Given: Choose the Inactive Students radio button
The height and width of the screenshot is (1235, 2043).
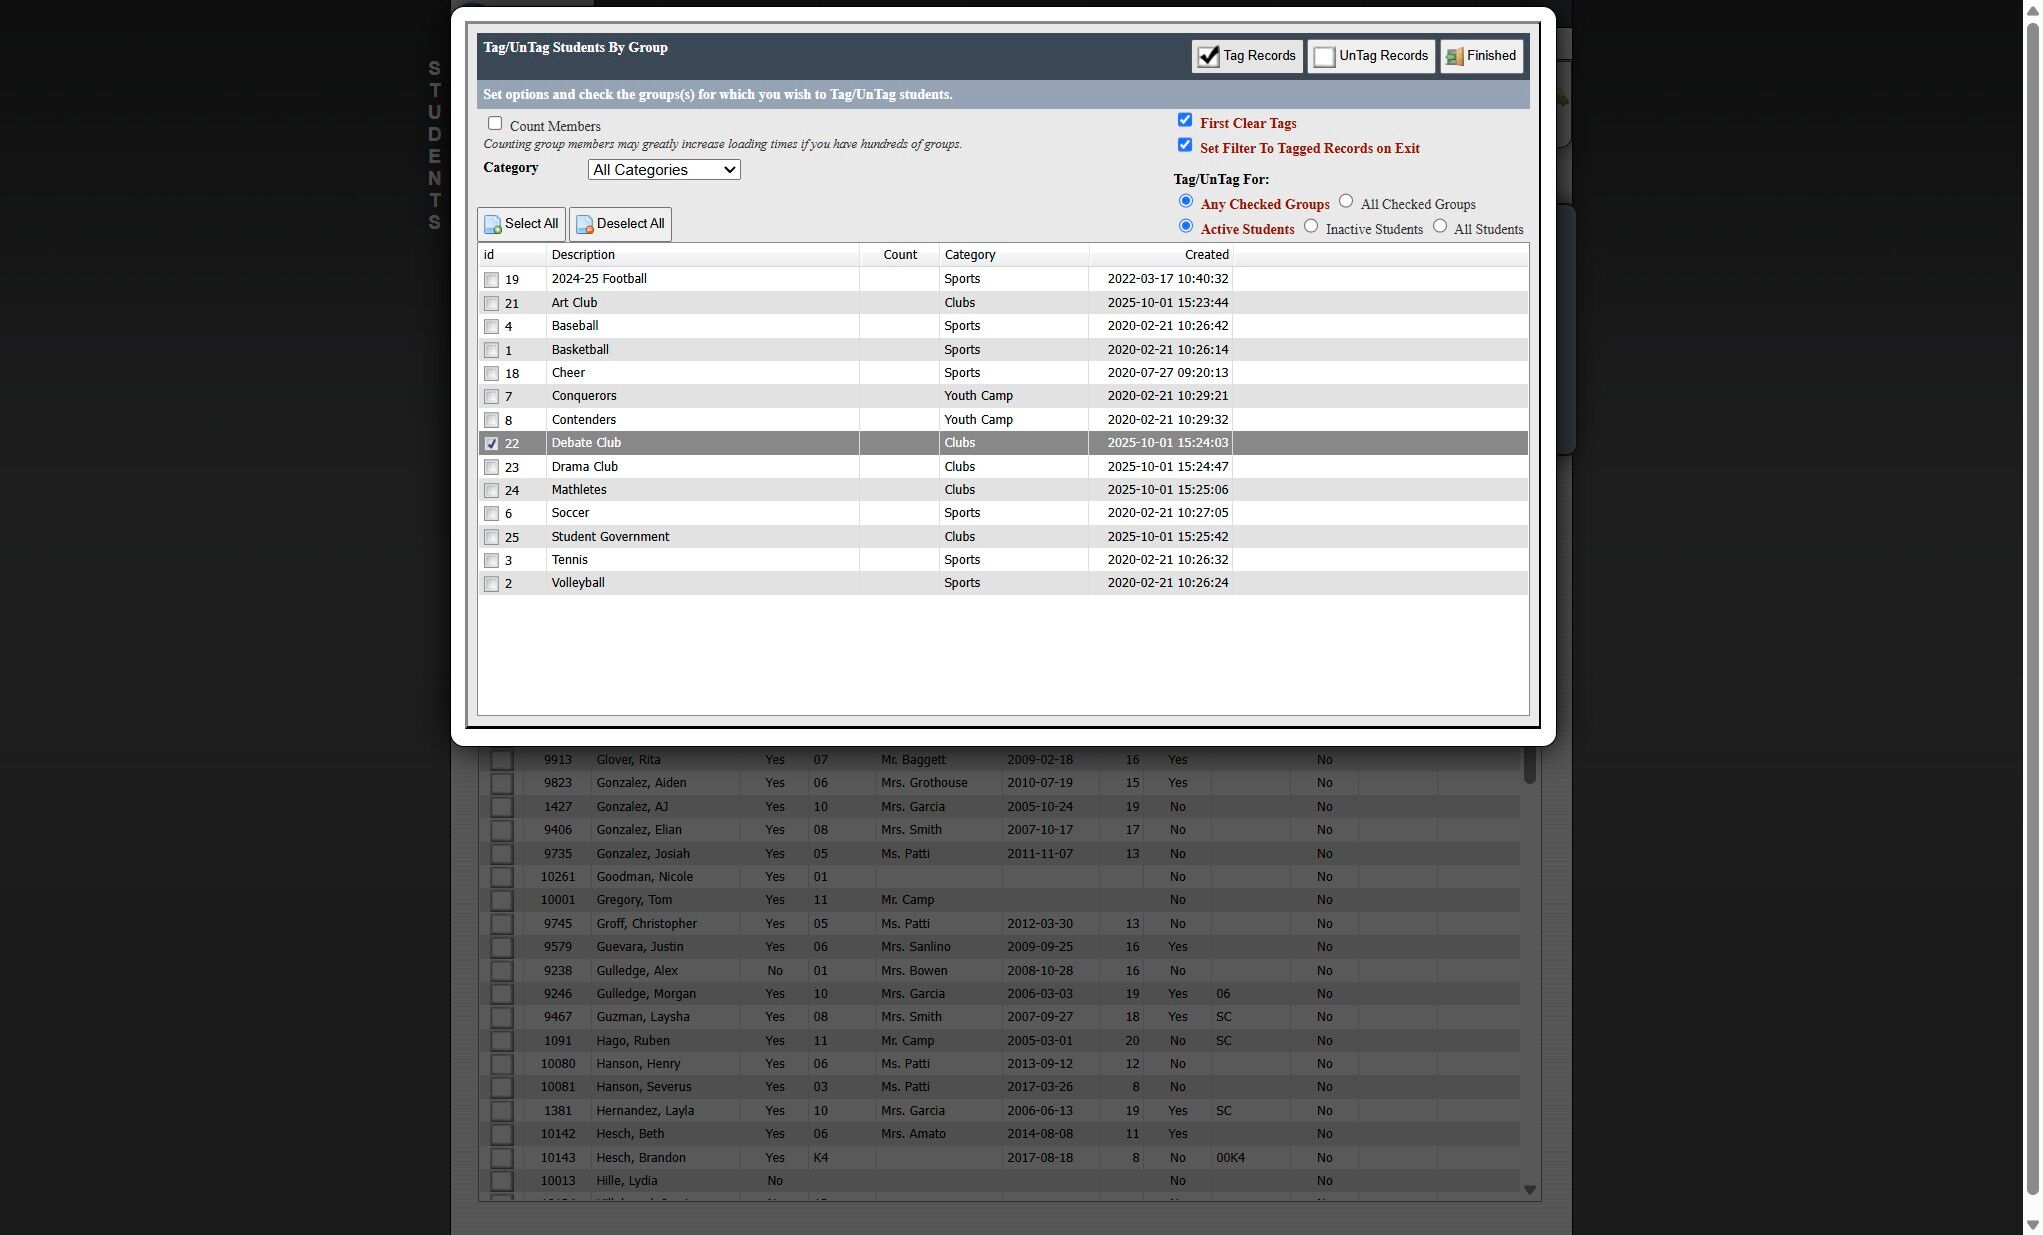Looking at the screenshot, I should (x=1311, y=227).
